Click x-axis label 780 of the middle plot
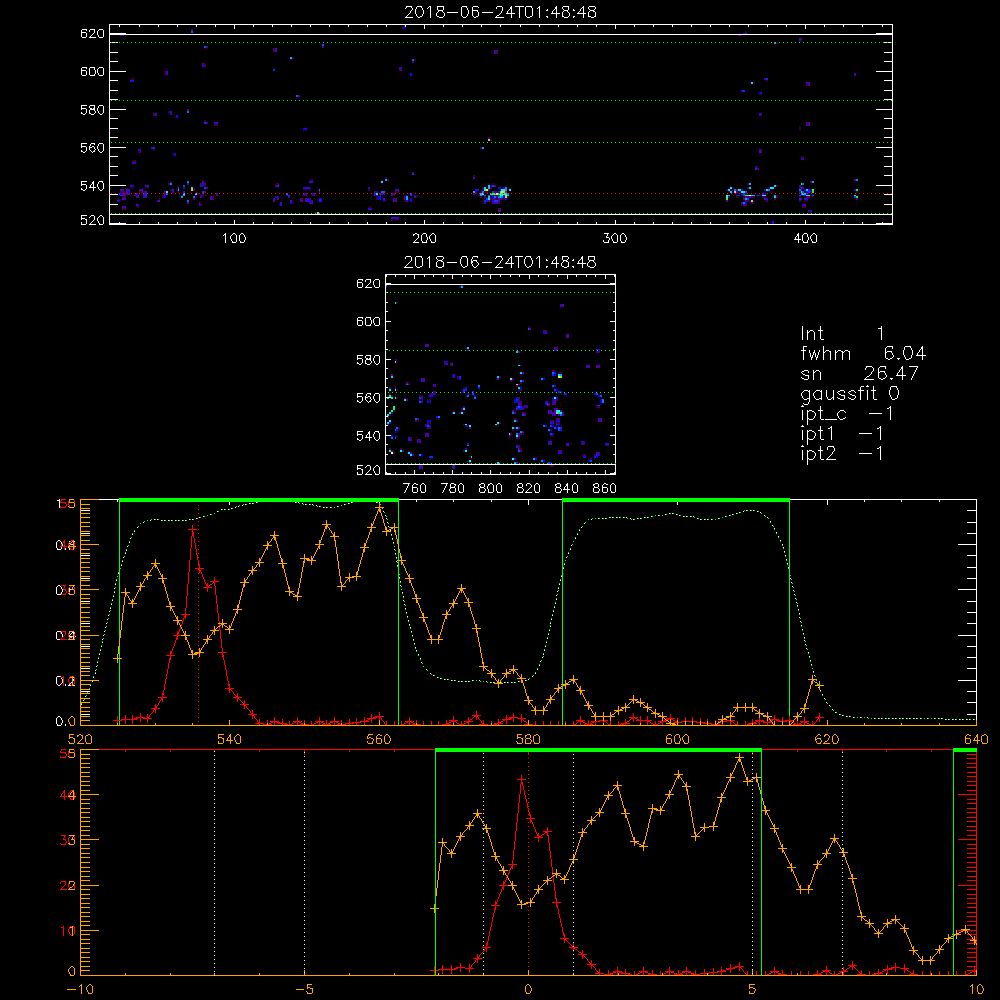The height and width of the screenshot is (1000, 1000). pos(453,489)
